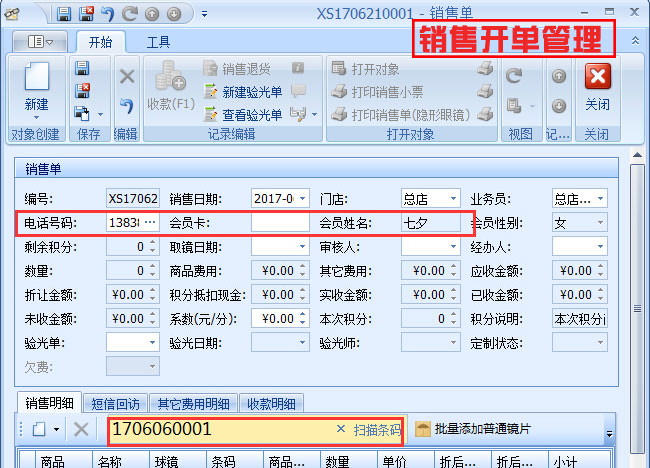Screen dimensions: 650x468
Task: Select the 销售明细 tab
Action: click(49, 403)
